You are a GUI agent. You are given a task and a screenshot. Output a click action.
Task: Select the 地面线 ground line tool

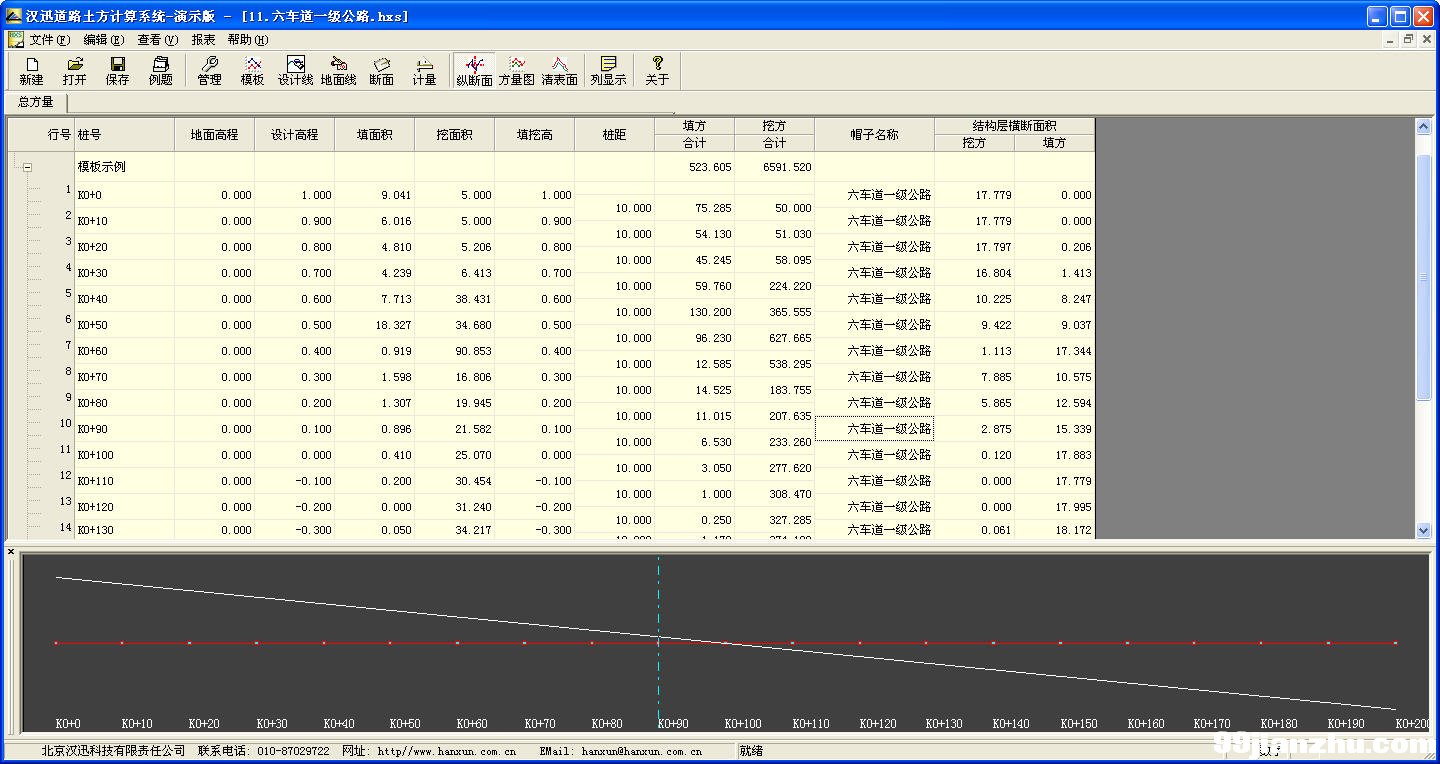pos(339,71)
